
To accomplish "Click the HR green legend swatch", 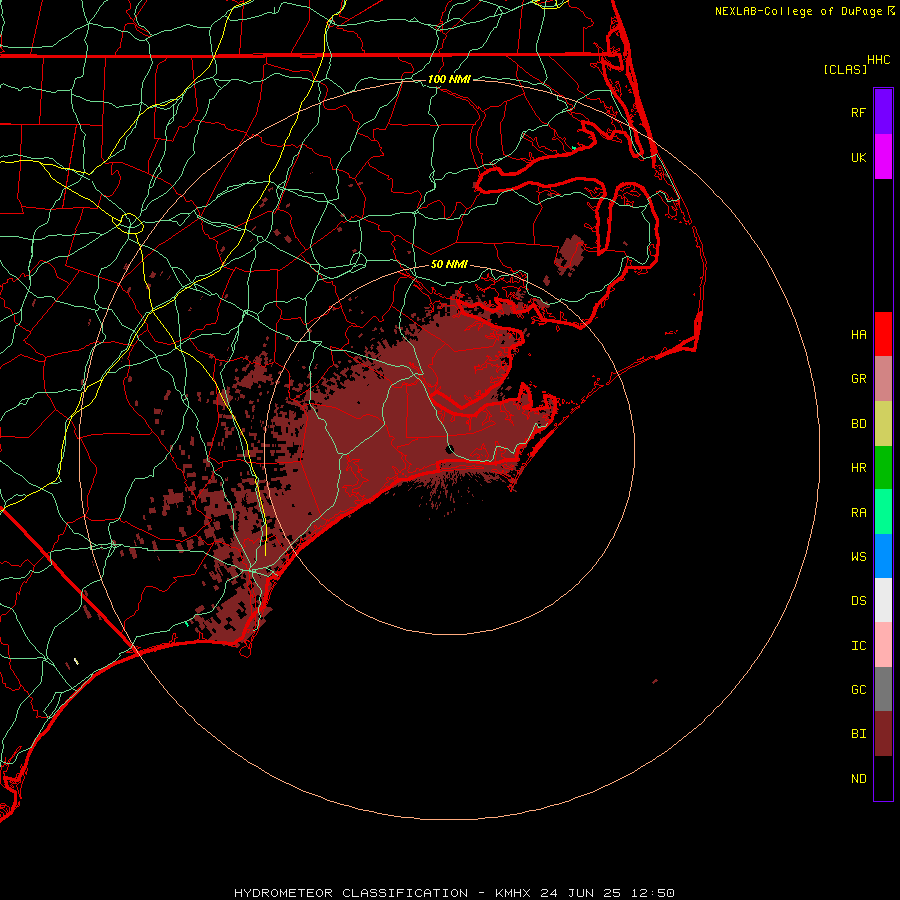I will (883, 468).
